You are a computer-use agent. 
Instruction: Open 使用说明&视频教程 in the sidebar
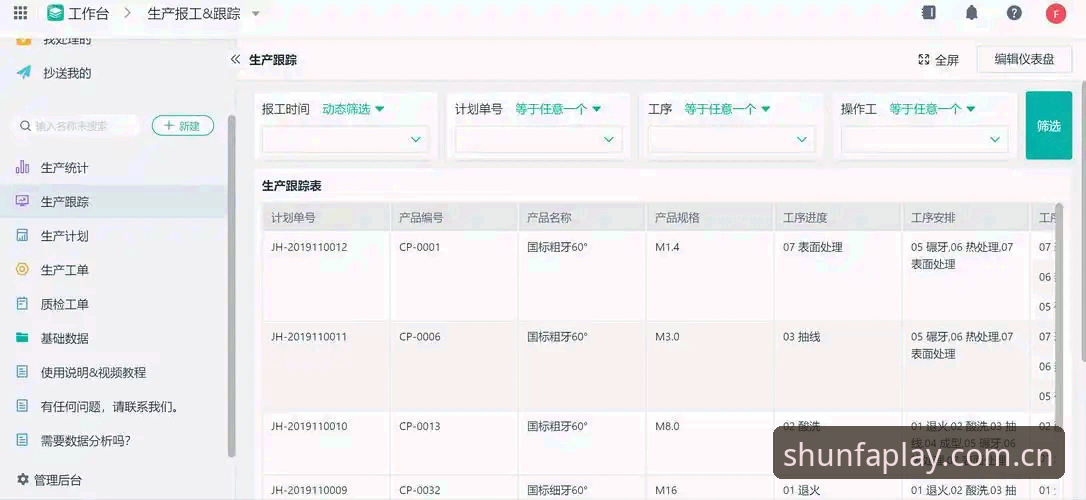(x=93, y=373)
